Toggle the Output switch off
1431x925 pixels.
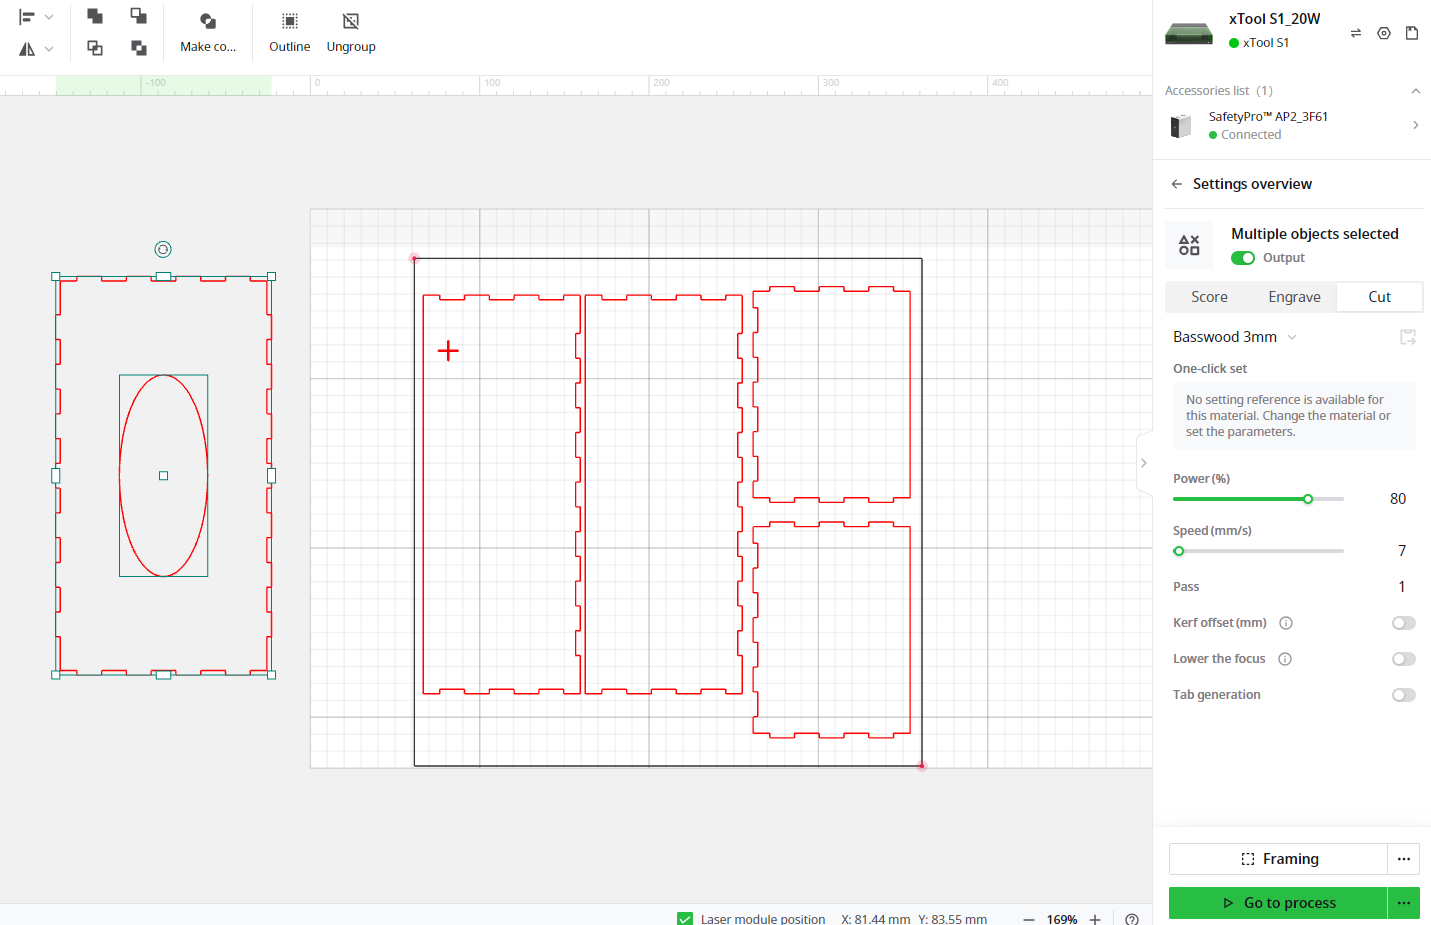coord(1243,258)
